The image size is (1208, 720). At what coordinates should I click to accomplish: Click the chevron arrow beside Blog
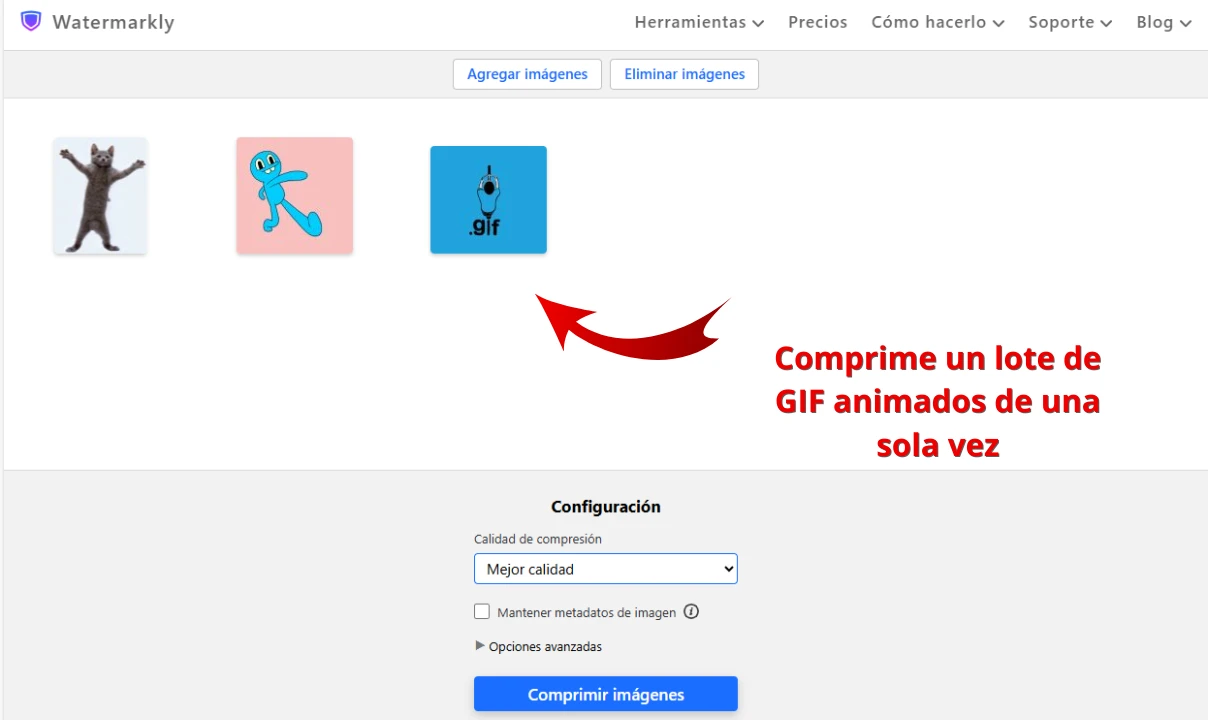click(1185, 23)
